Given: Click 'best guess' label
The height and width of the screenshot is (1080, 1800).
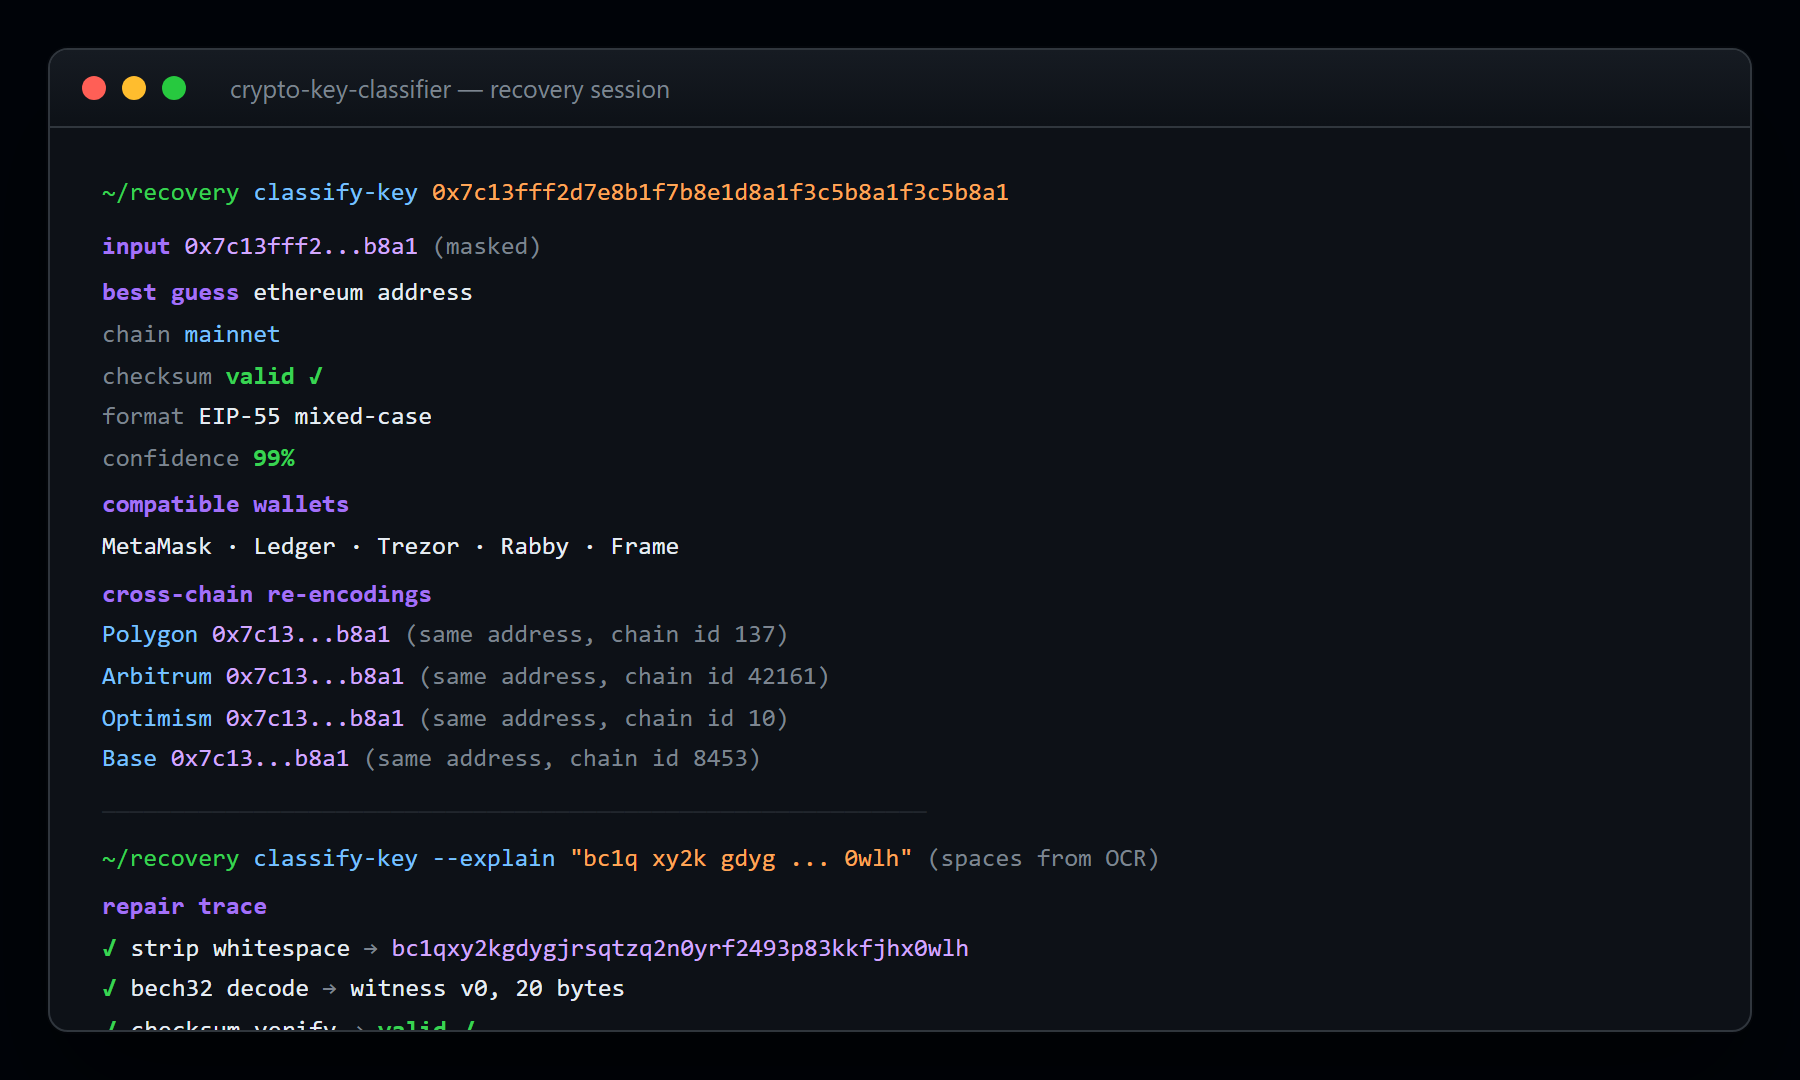Looking at the screenshot, I should point(170,292).
